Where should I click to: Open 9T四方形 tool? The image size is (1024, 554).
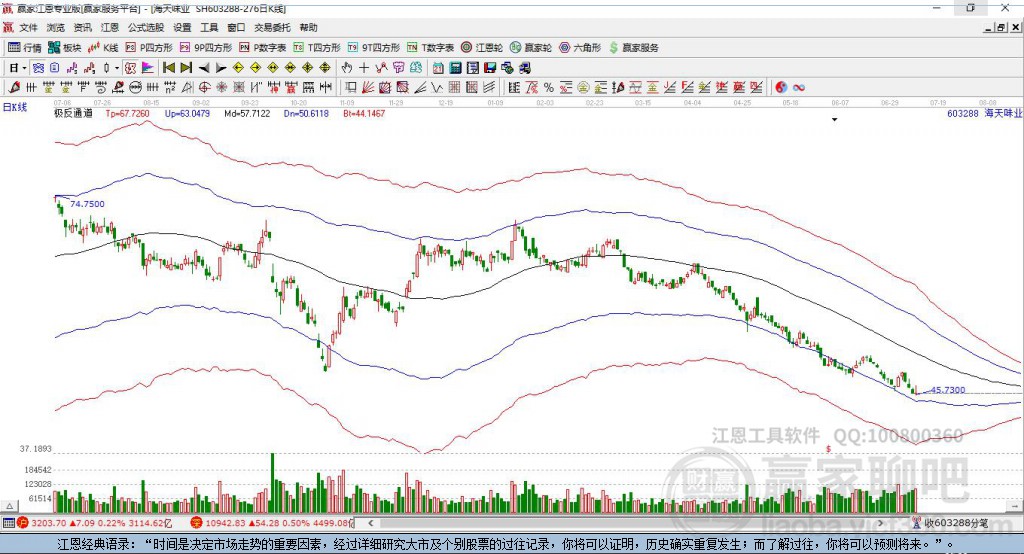[x=374, y=48]
